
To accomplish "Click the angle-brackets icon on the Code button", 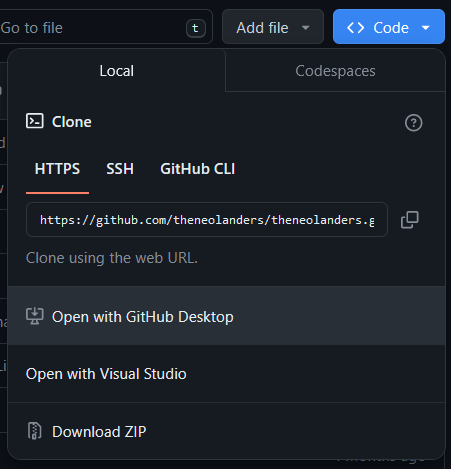I will (355, 28).
